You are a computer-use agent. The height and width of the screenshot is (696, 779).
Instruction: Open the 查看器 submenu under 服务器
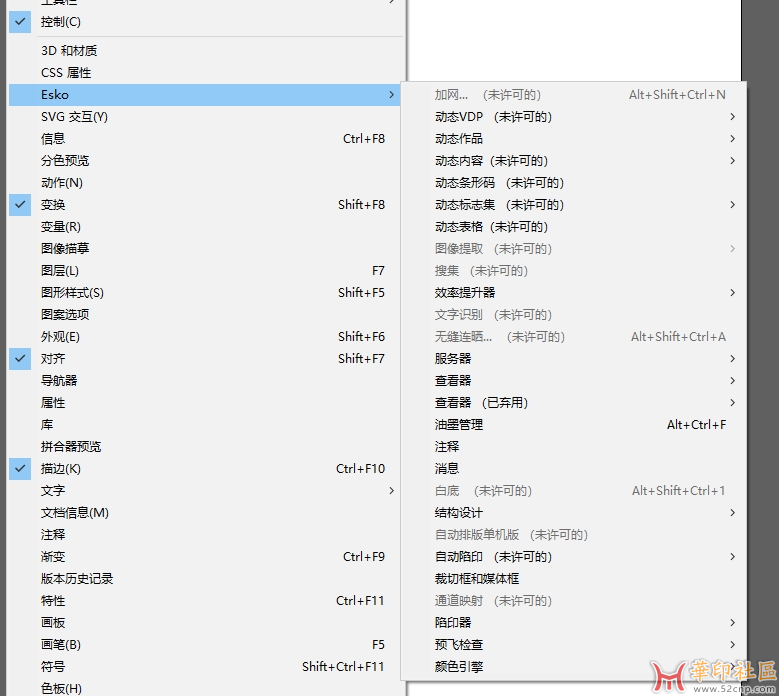point(574,381)
